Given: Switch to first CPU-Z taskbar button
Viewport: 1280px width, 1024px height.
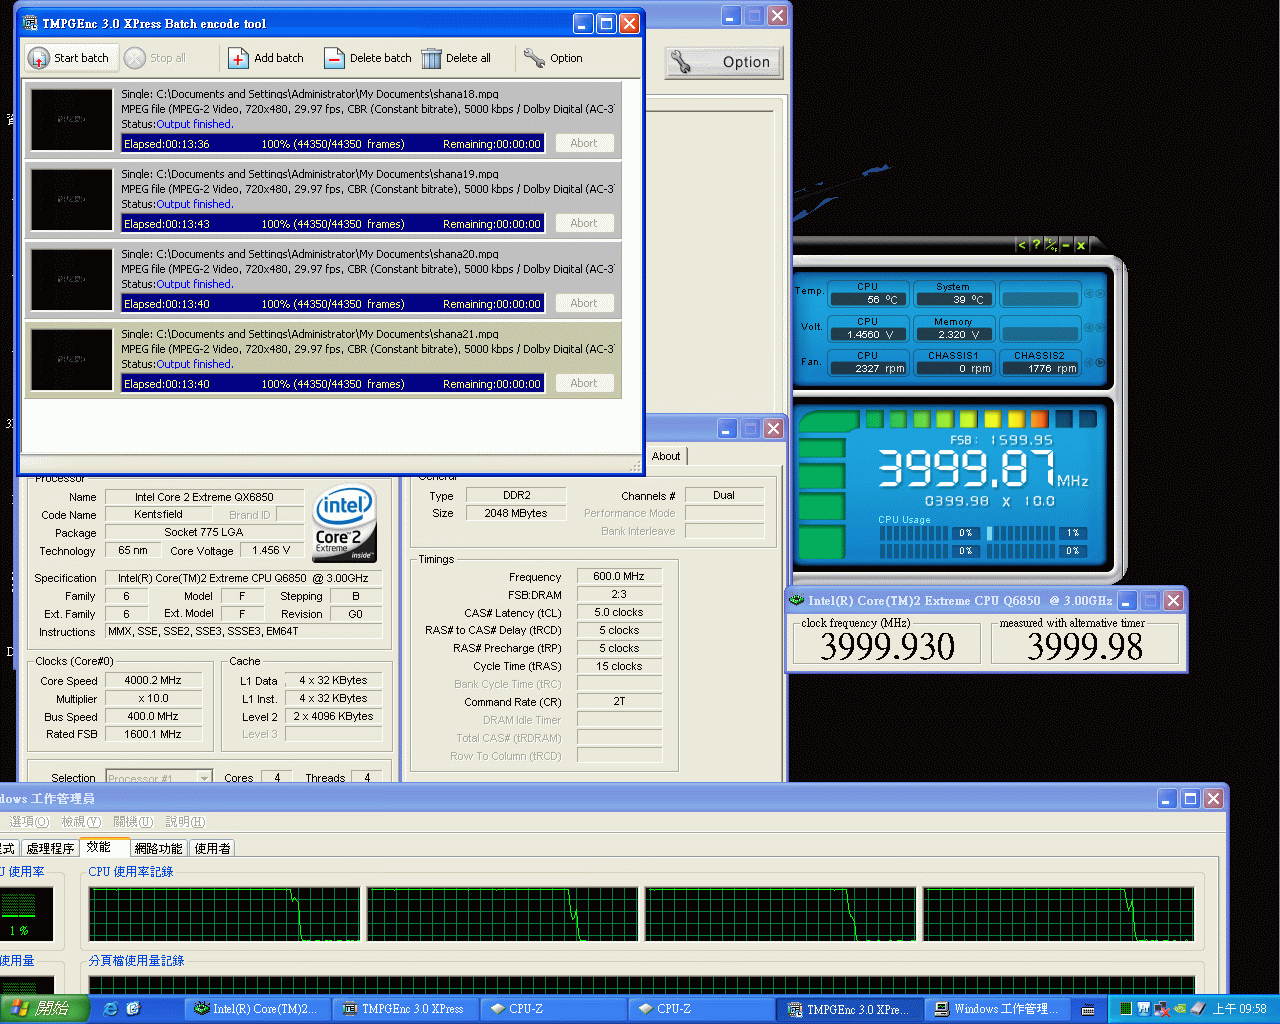Looking at the screenshot, I should point(552,1009).
